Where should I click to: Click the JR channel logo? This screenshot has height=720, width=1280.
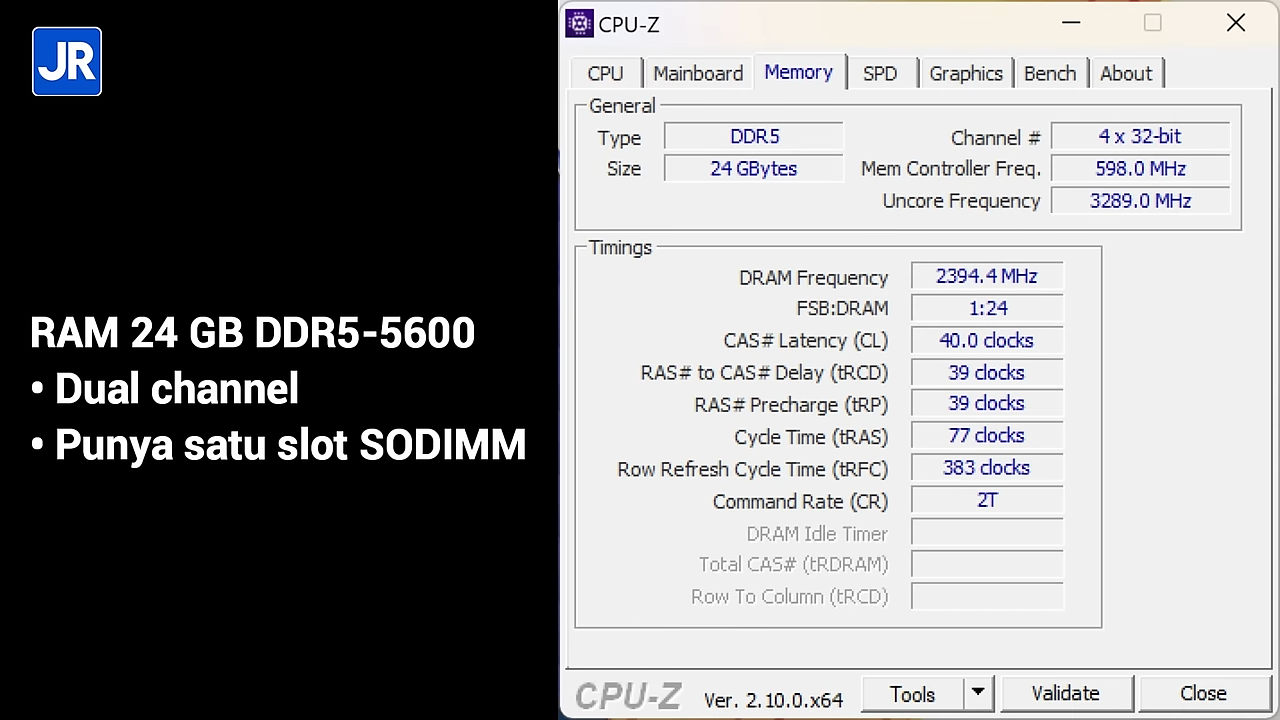(67, 62)
